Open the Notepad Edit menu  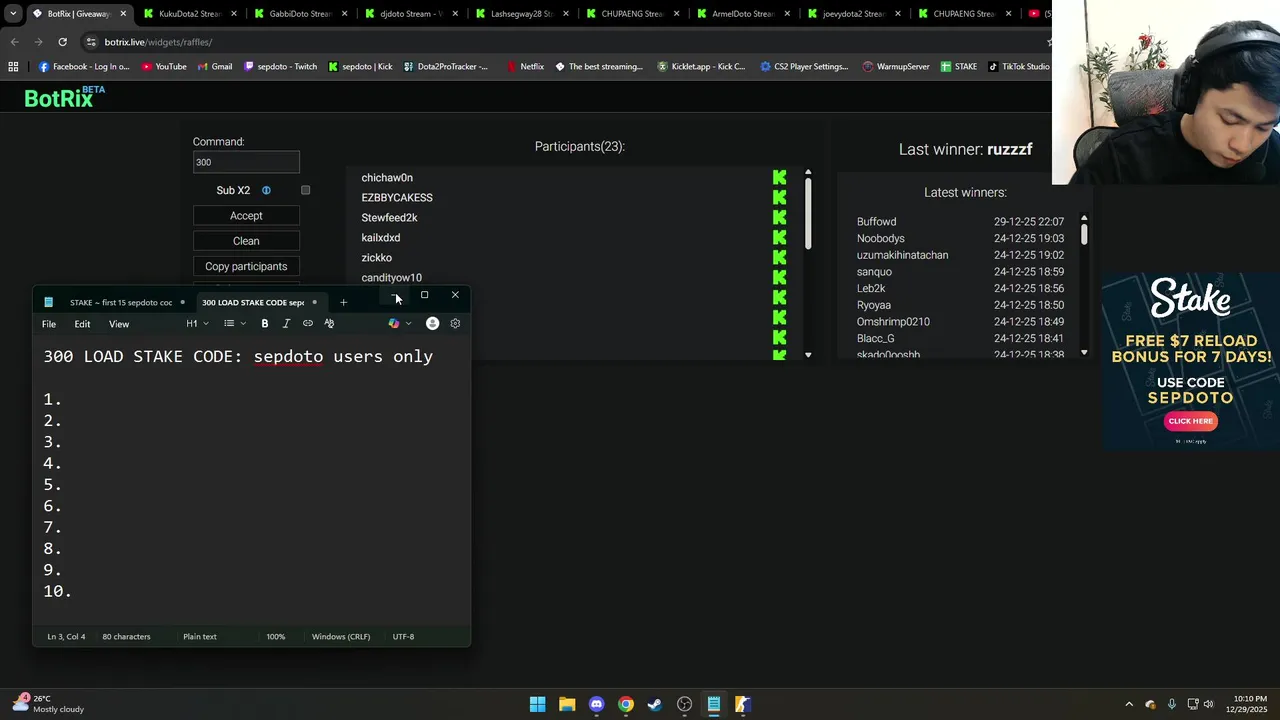click(x=82, y=324)
